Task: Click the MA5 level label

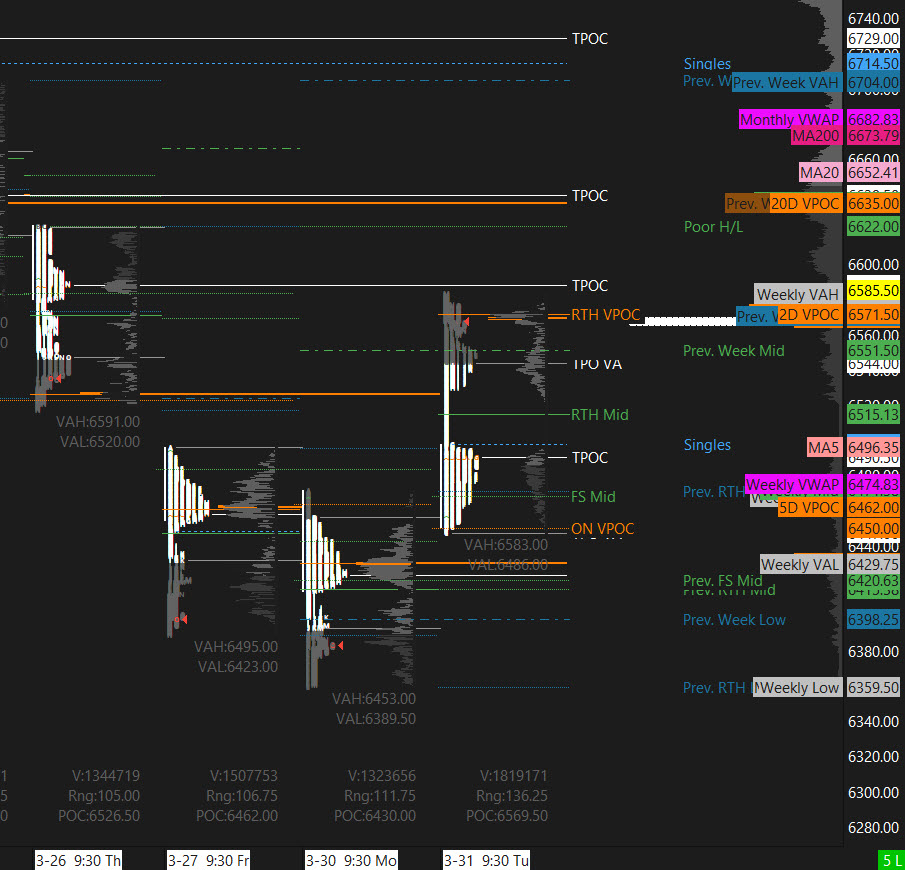Action: pos(824,448)
